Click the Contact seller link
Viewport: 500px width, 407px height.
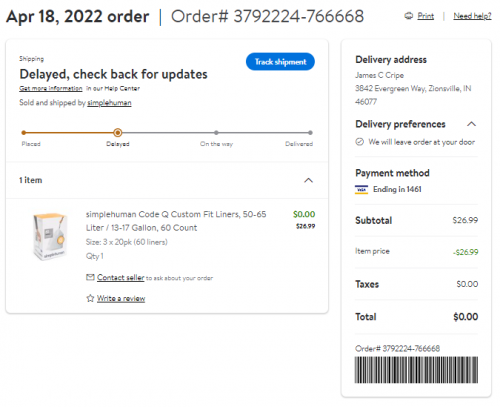tap(121, 277)
